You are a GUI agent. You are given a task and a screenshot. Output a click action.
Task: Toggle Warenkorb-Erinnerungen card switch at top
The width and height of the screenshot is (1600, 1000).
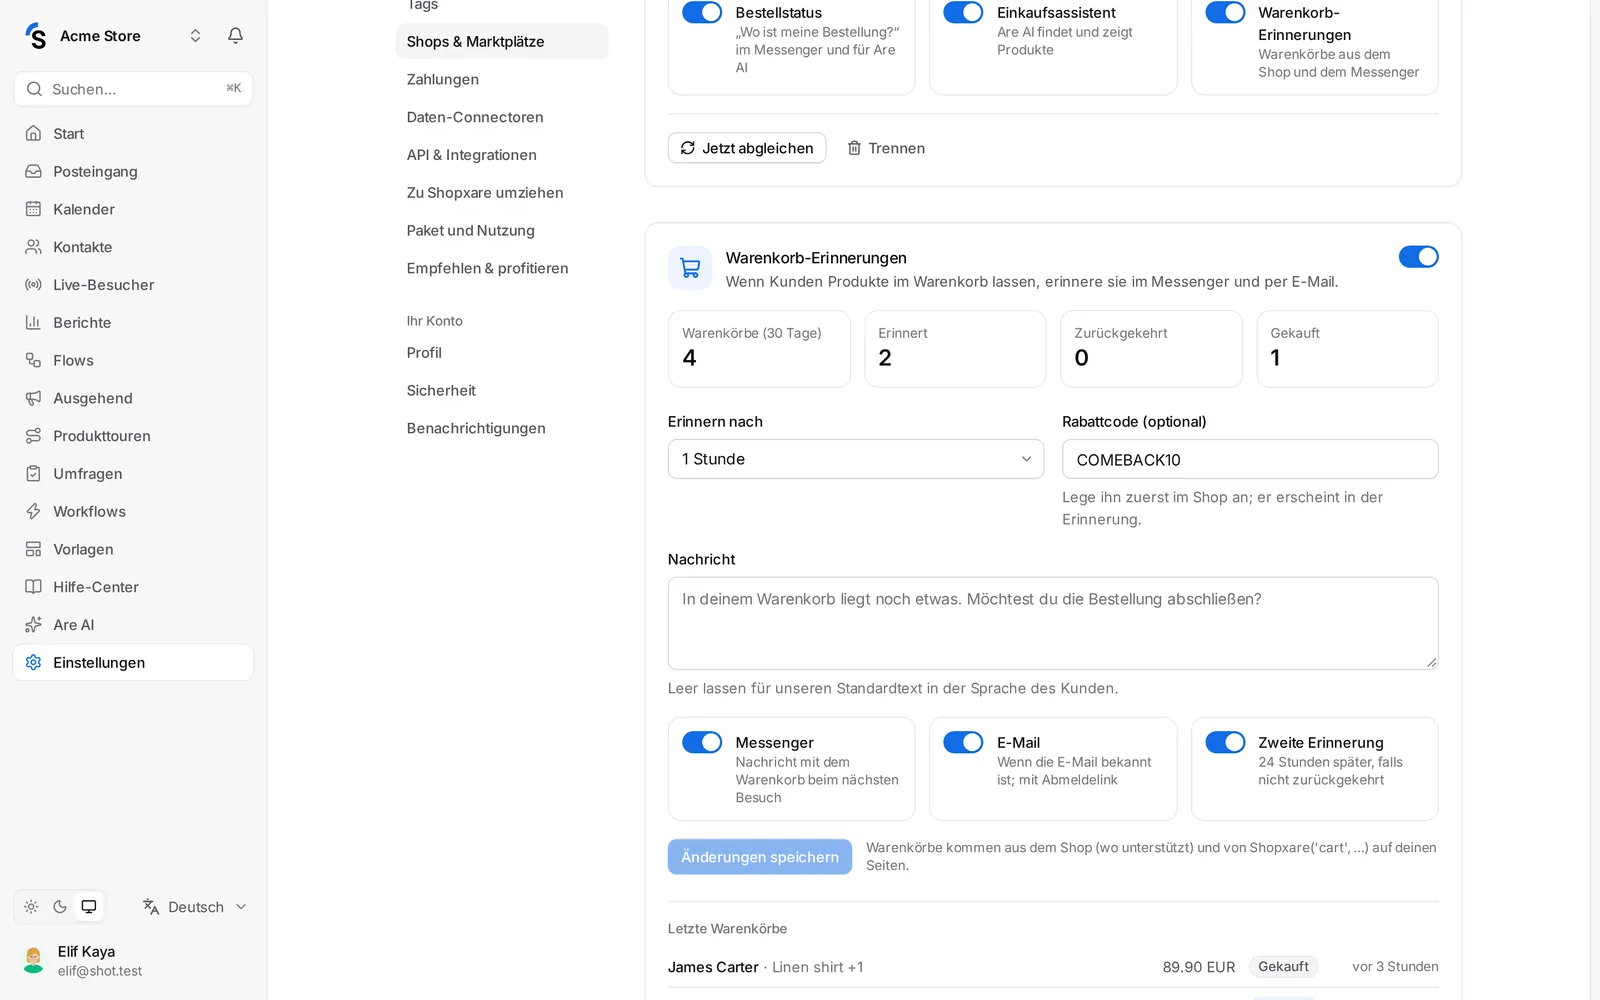pos(1225,12)
